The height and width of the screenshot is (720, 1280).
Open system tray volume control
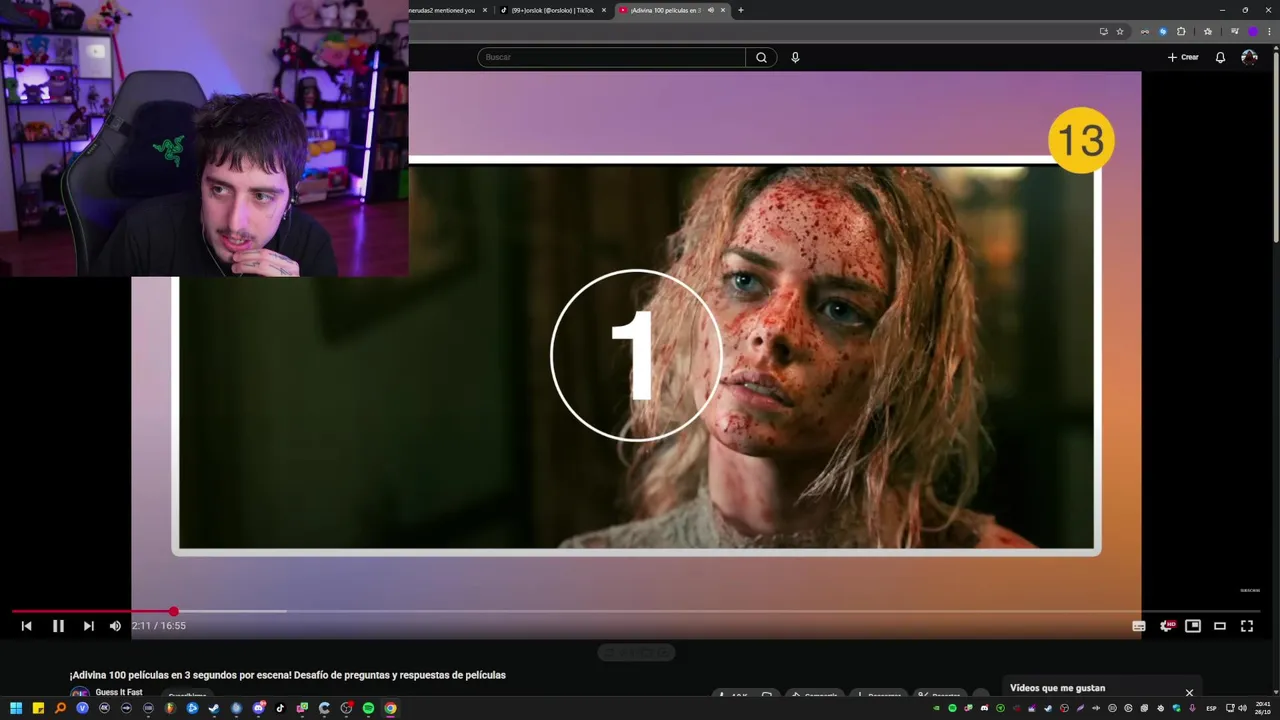pos(1241,708)
